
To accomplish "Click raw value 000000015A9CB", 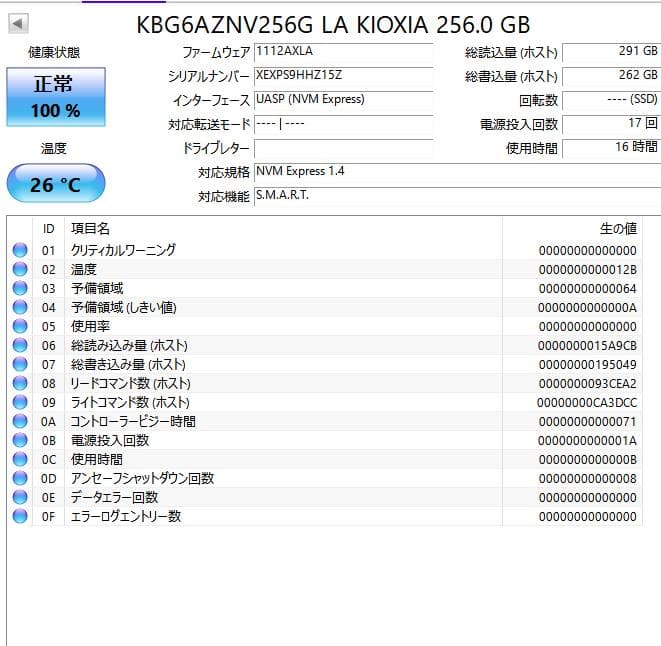I will (x=588, y=345).
